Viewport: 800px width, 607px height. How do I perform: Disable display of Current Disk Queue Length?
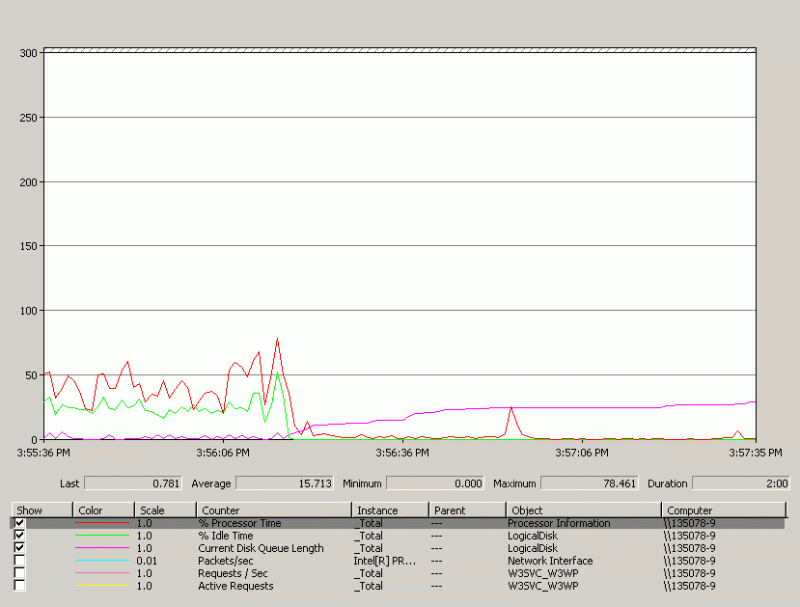click(x=21, y=548)
